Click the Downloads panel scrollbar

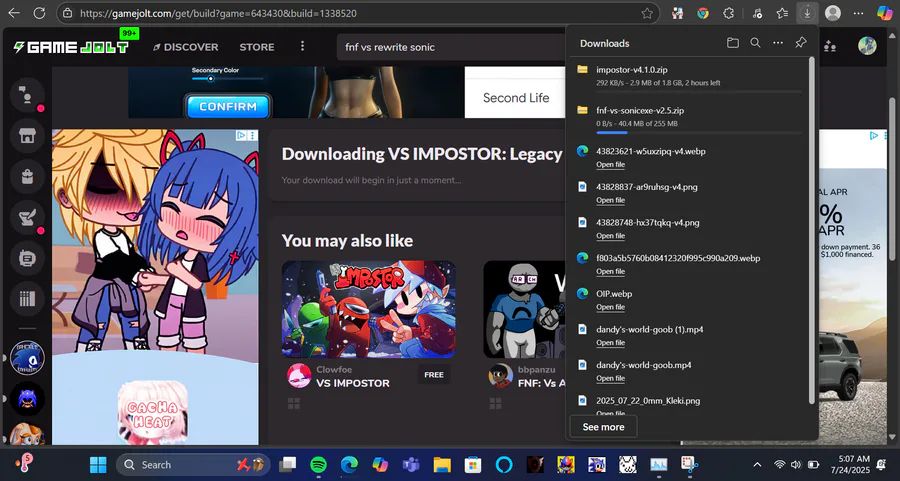[x=812, y=230]
